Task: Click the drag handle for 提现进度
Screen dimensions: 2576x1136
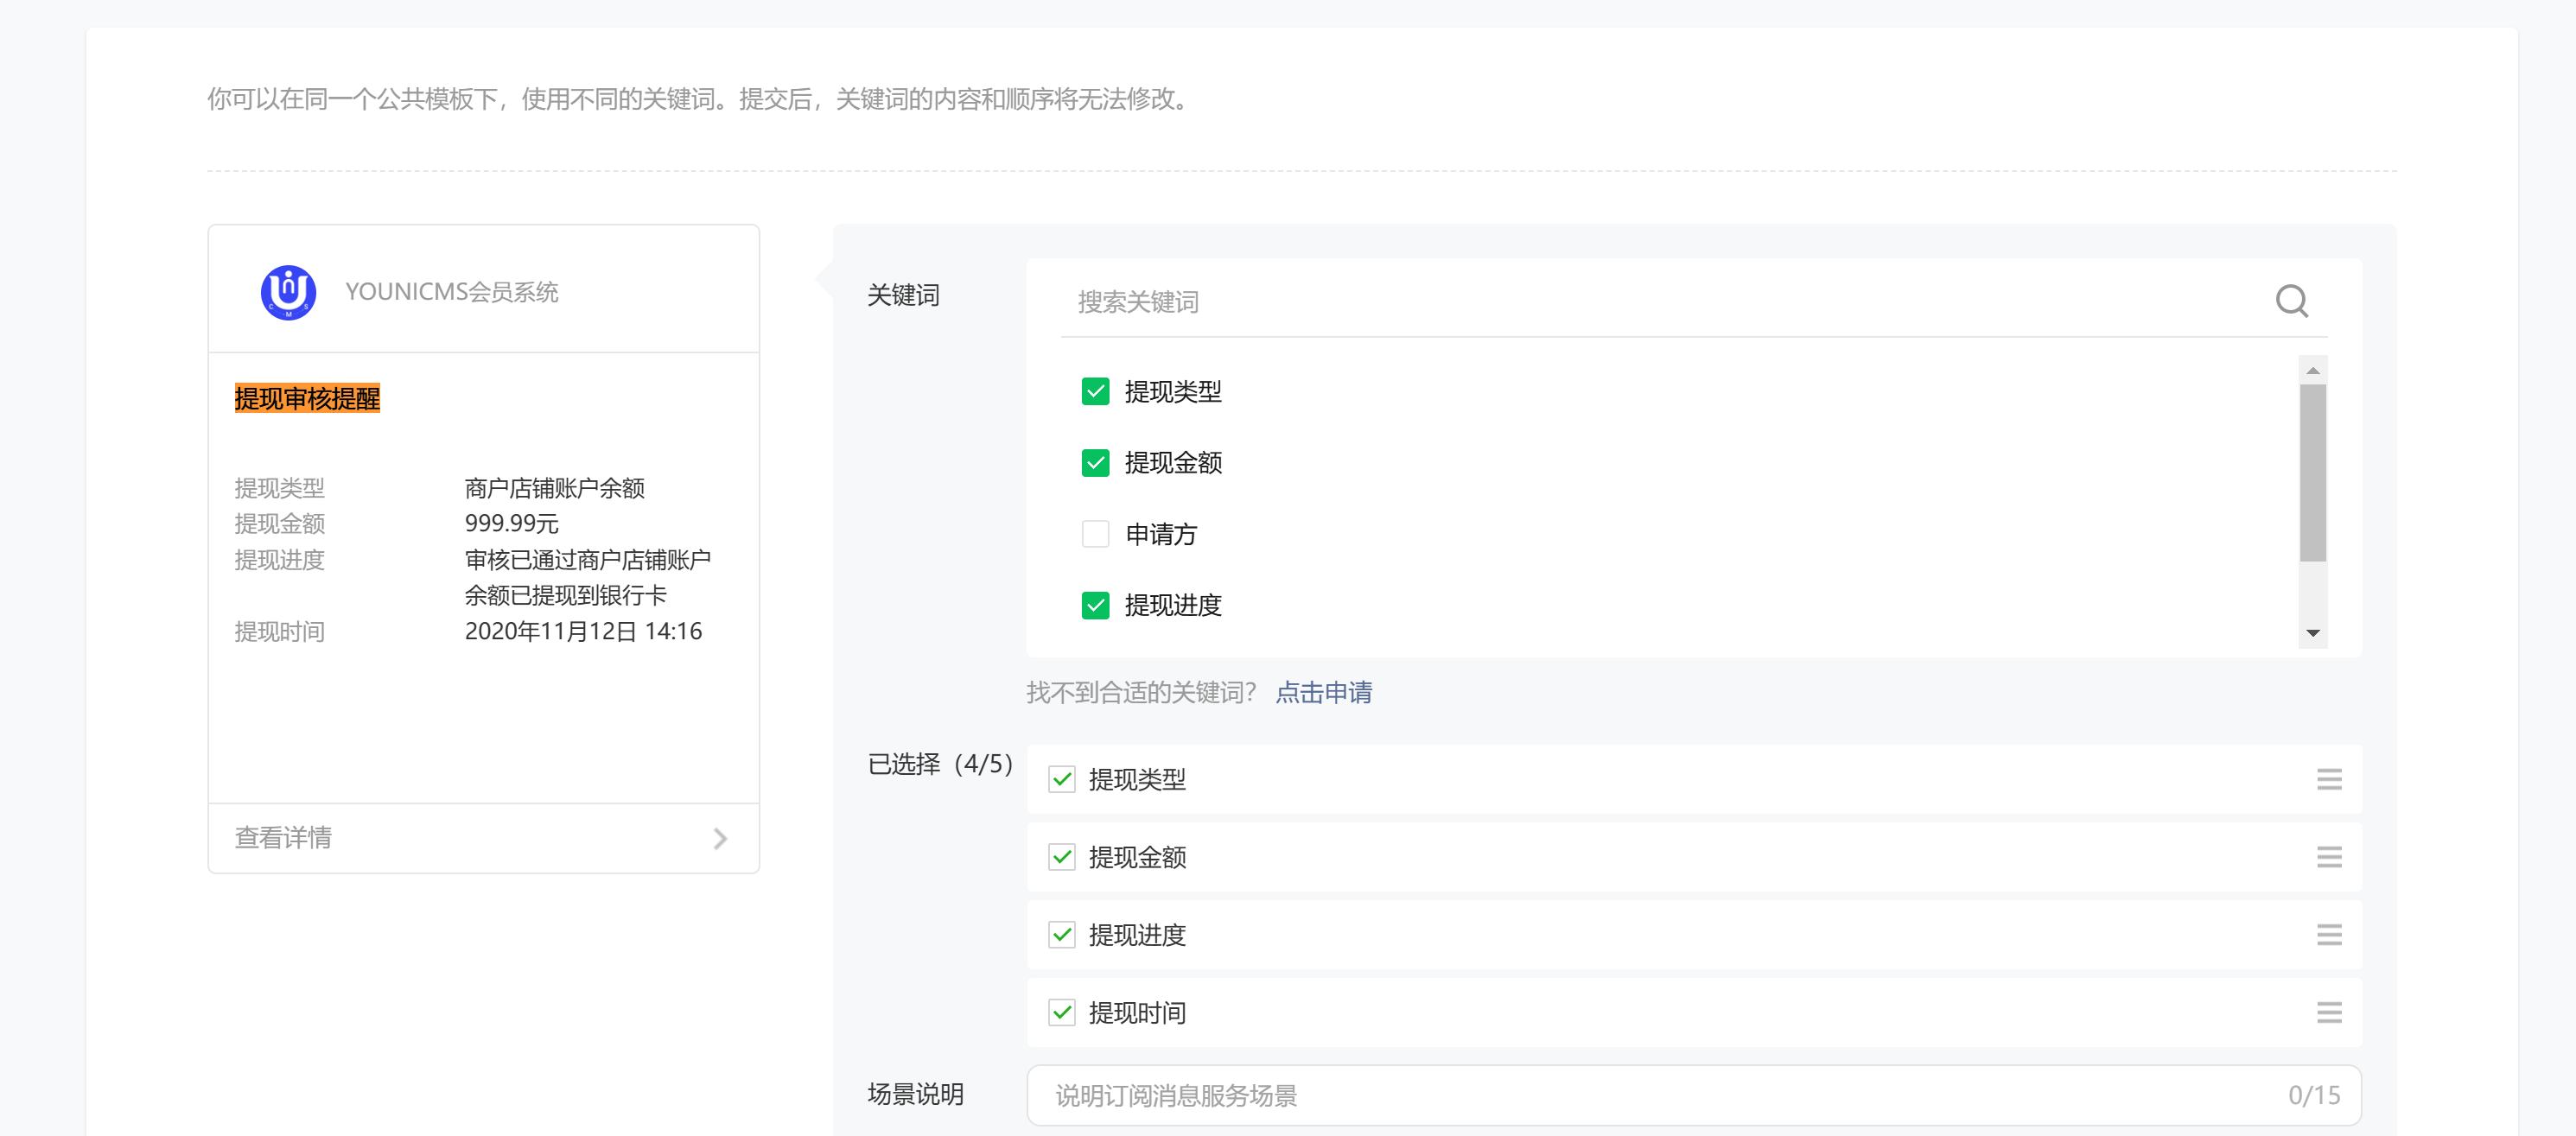Action: pos(2329,935)
